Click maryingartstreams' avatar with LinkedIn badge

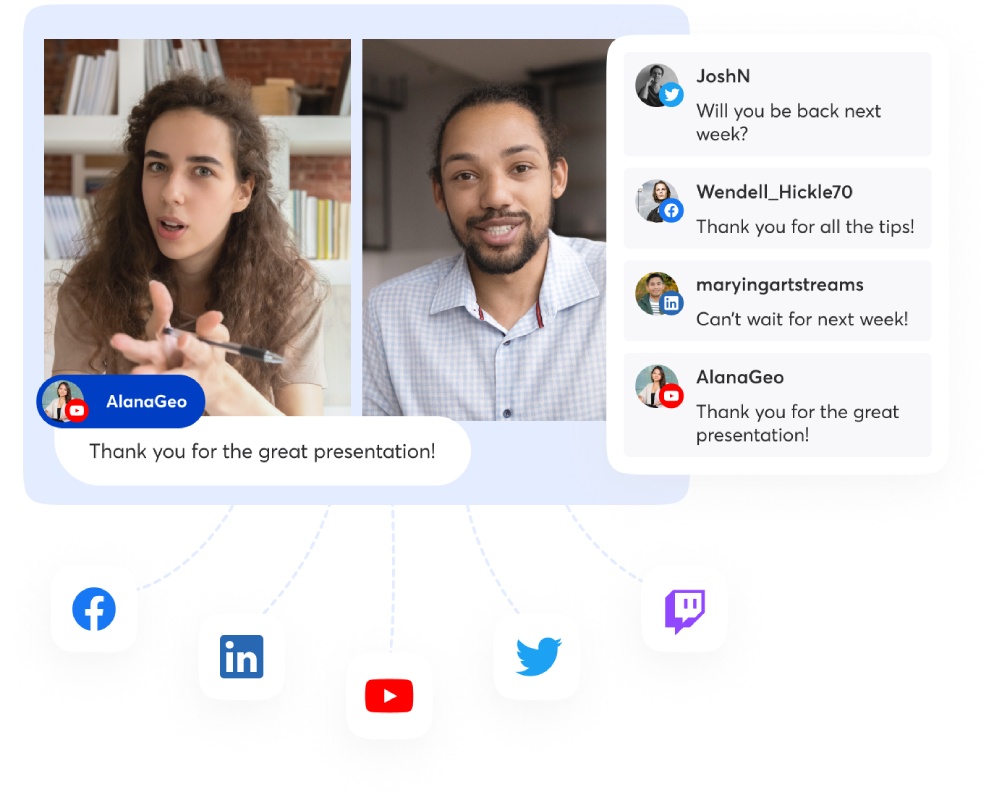click(x=658, y=294)
